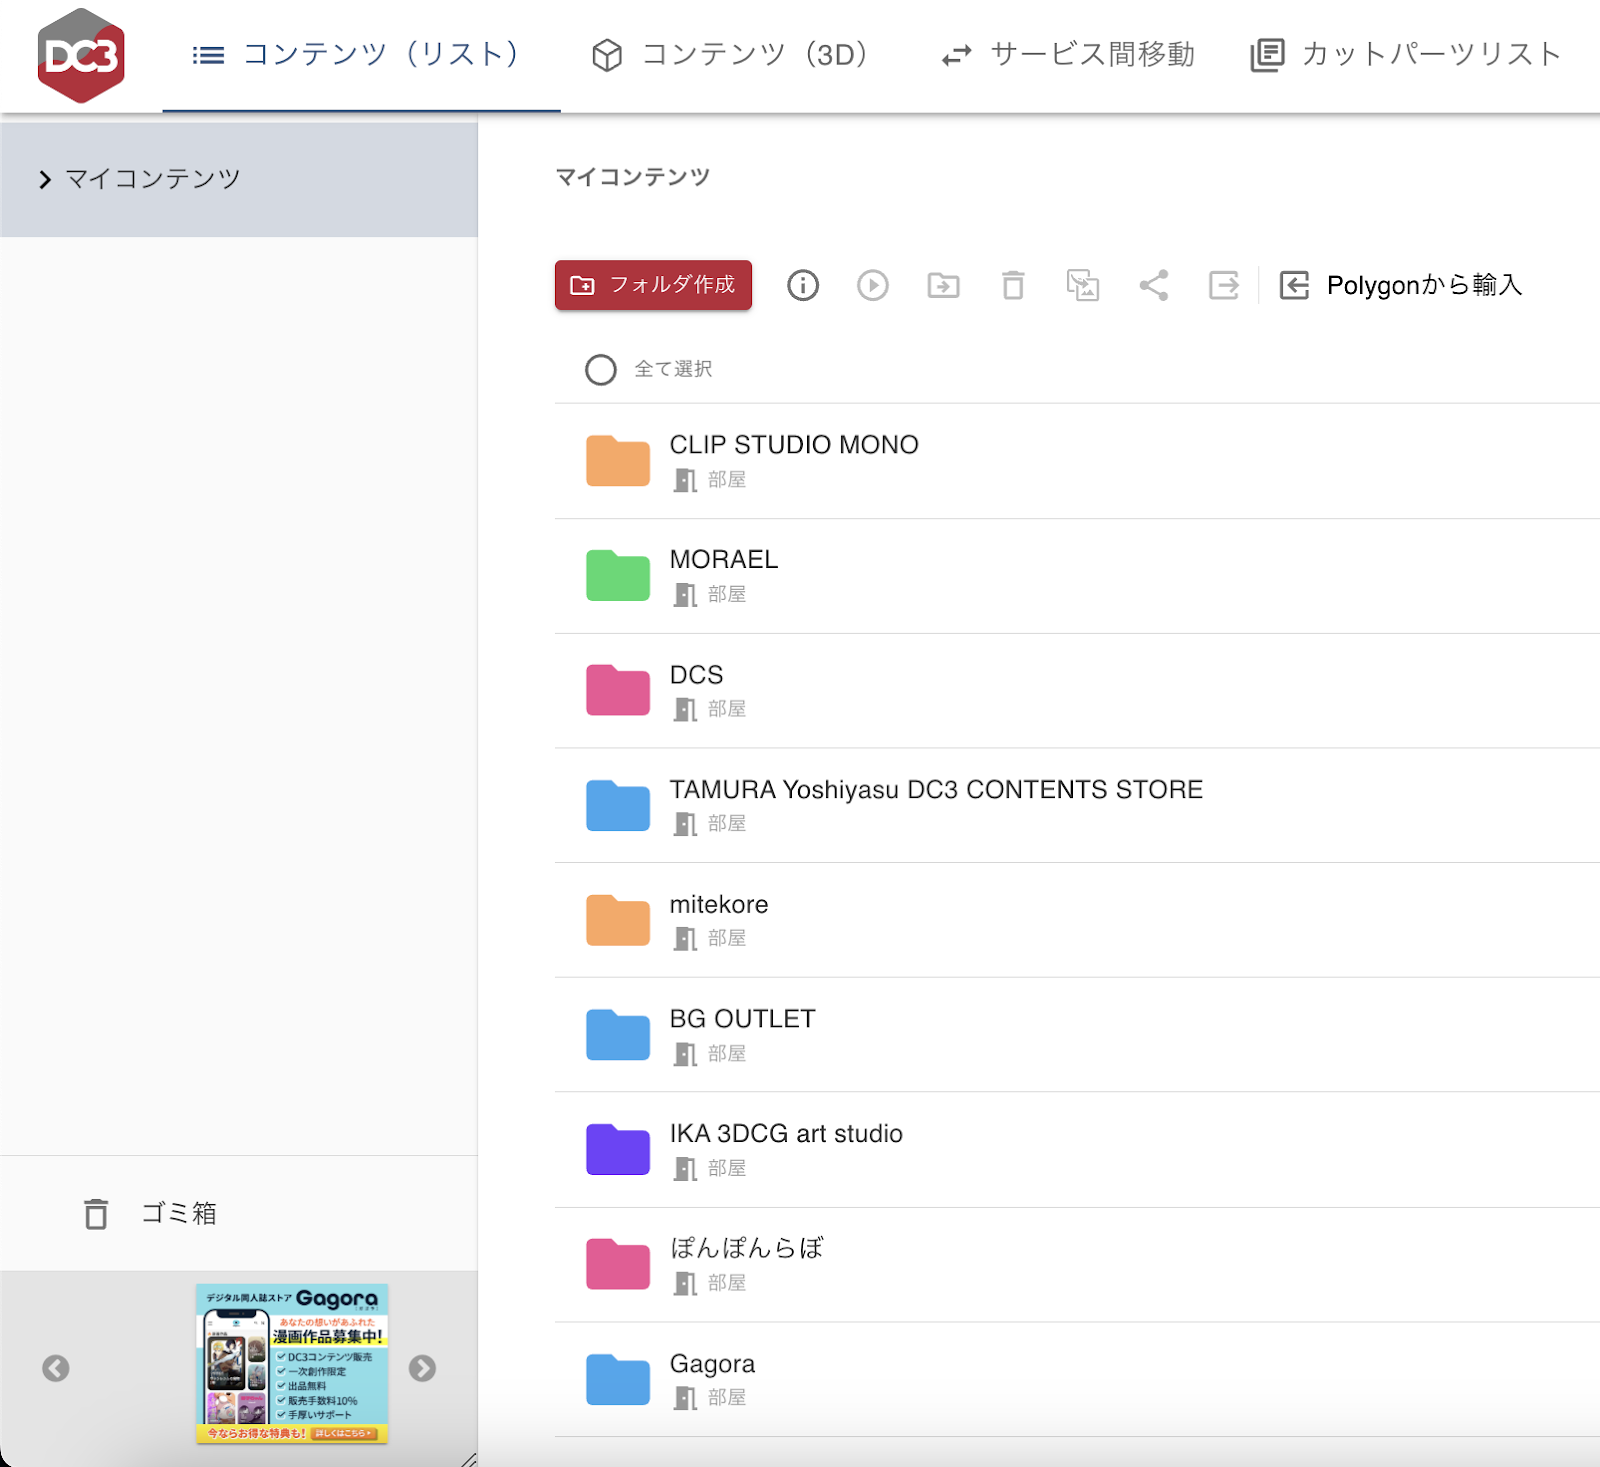Switch to コンテンツ（3D）tab

tap(730, 55)
